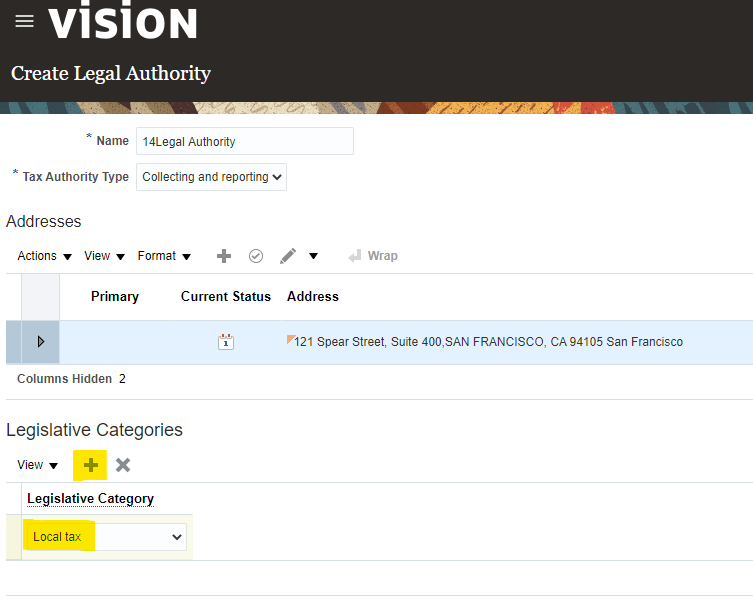Click the calendar status icon in address row
Viewport: 753px width, 609px height.
[226, 342]
